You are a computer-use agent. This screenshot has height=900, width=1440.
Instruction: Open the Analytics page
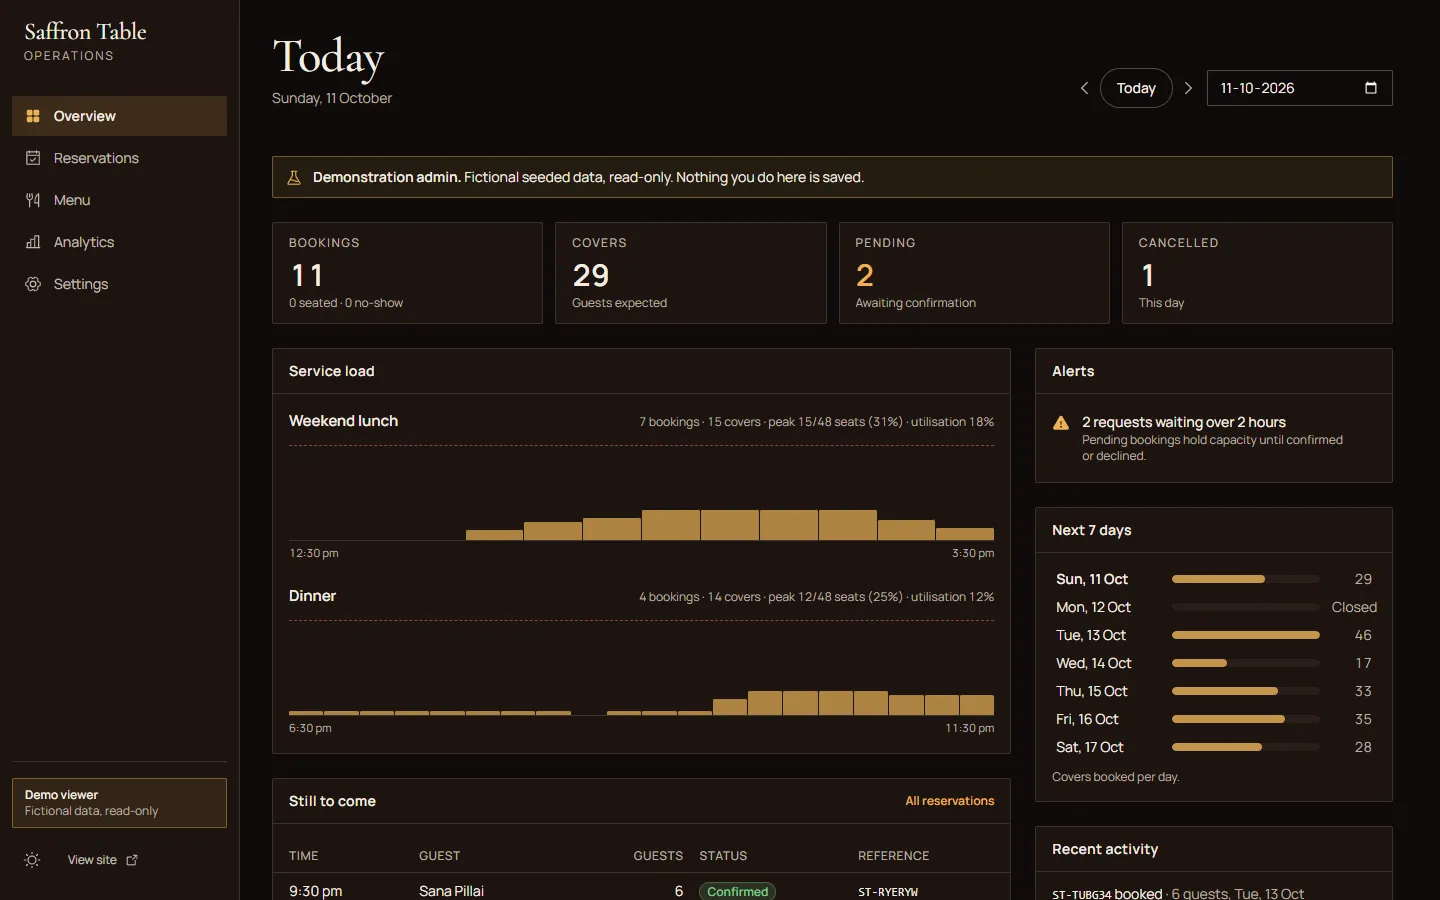(x=119, y=242)
